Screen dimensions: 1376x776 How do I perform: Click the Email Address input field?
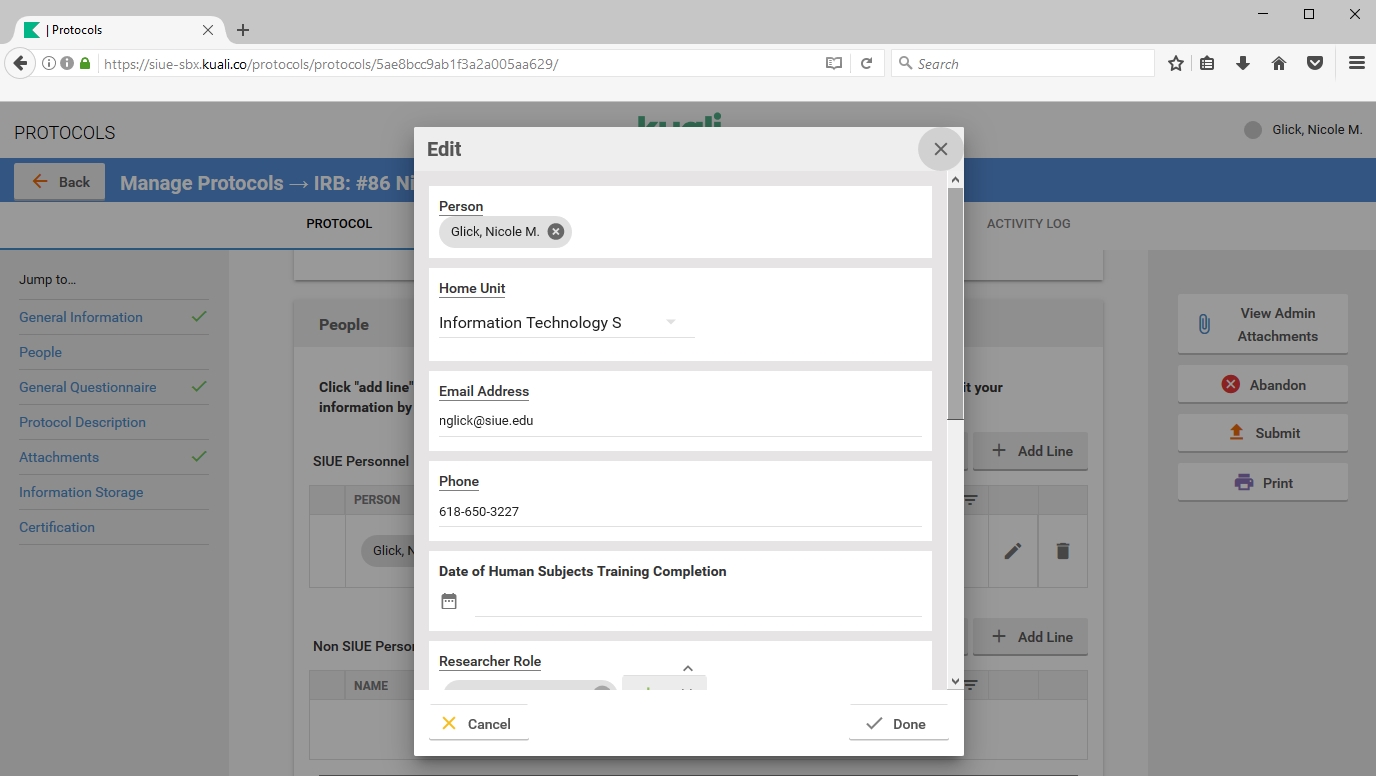tap(680, 421)
